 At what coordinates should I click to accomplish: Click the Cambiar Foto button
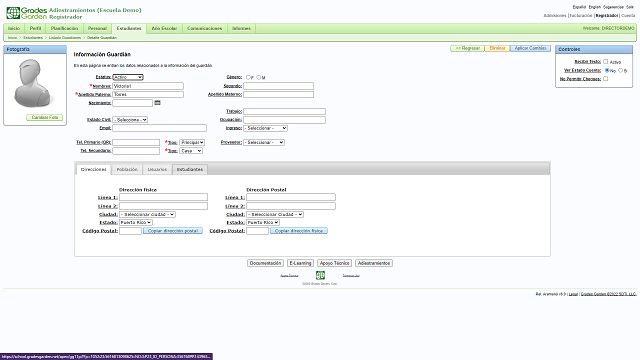[x=44, y=118]
